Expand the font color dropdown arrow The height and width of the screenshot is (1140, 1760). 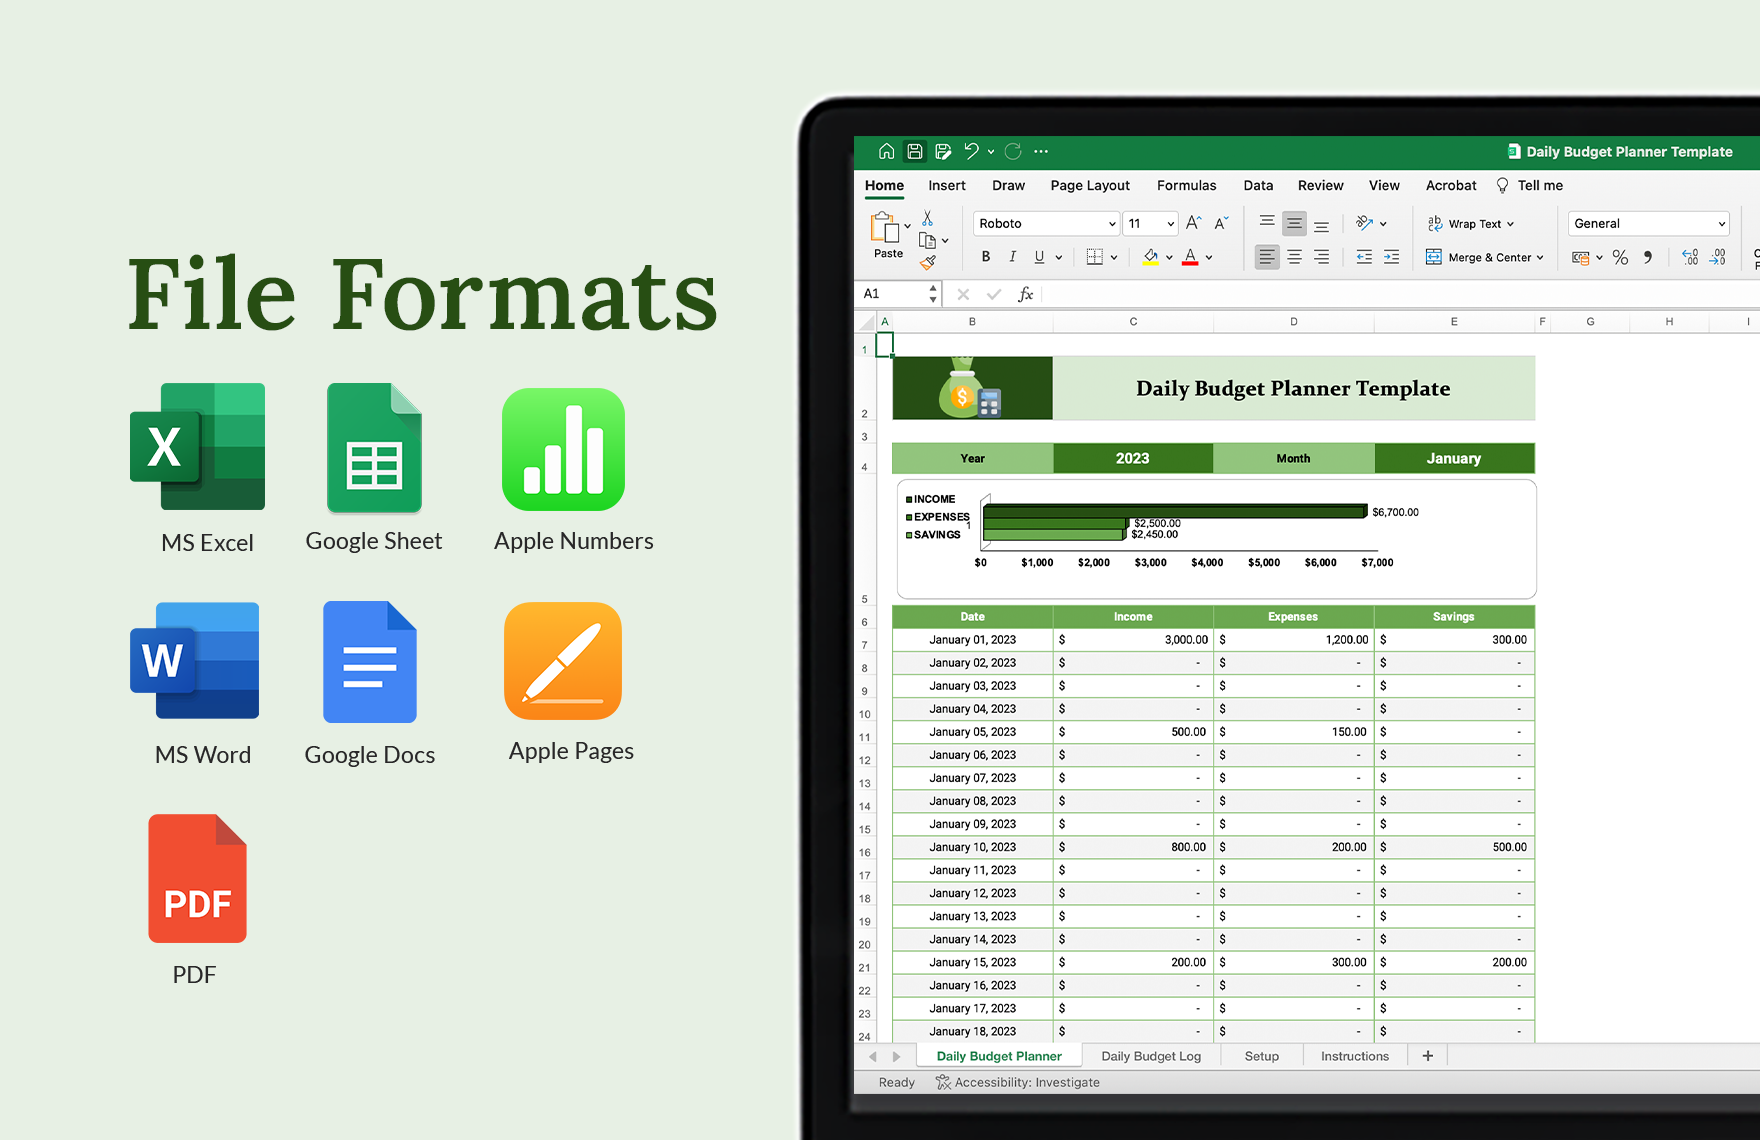(1209, 258)
